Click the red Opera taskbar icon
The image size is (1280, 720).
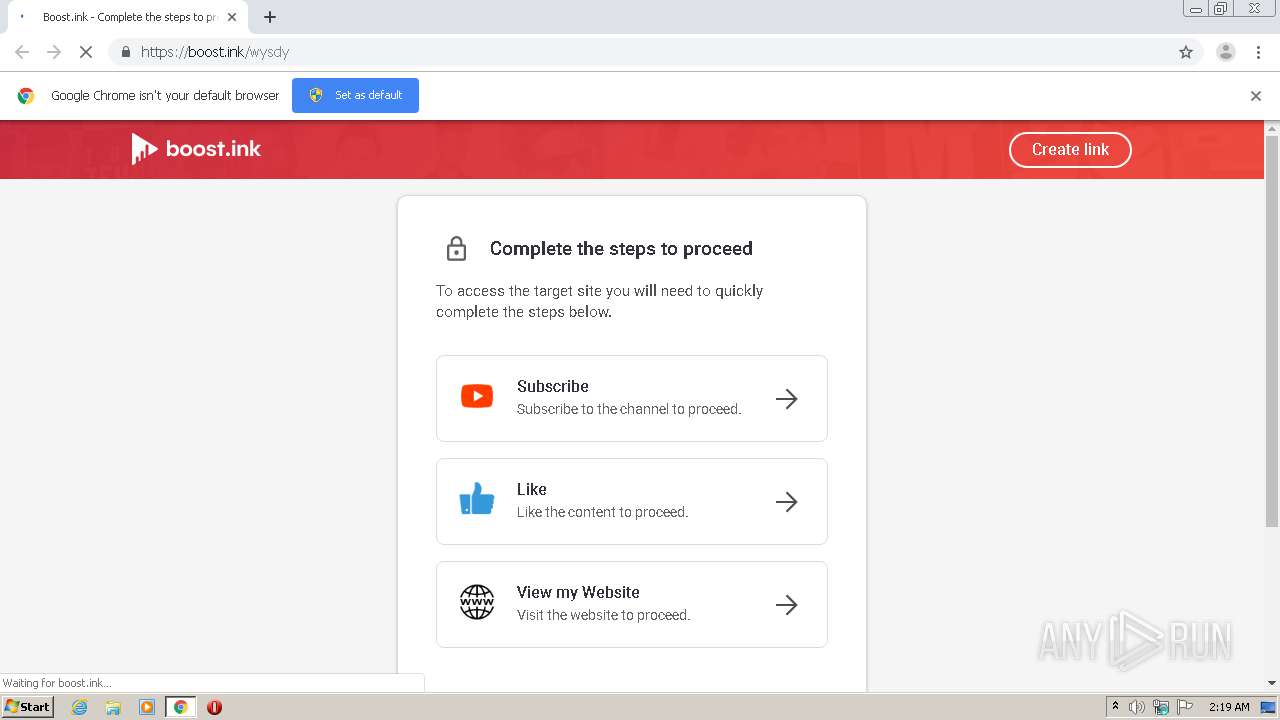[x=214, y=707]
